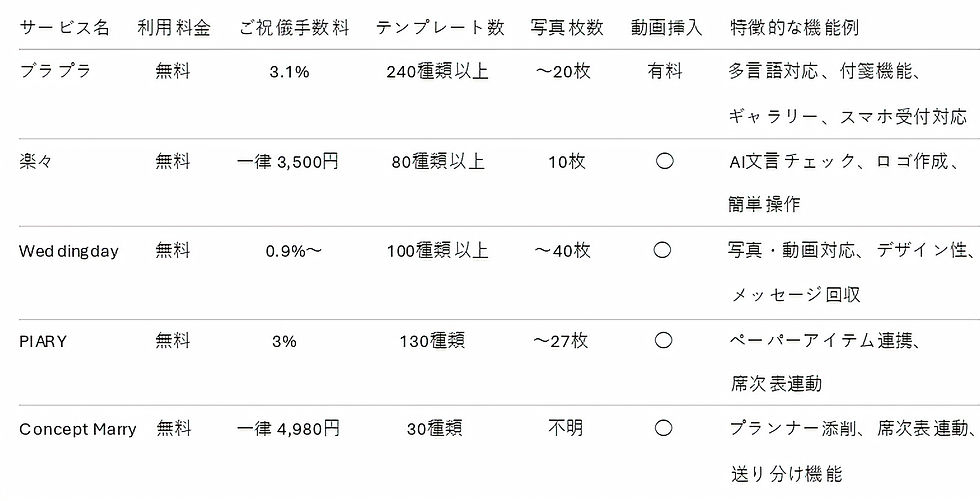Click the circle mark in Concept Marry row
This screenshot has height=501, width=980.
pyautogui.click(x=663, y=429)
